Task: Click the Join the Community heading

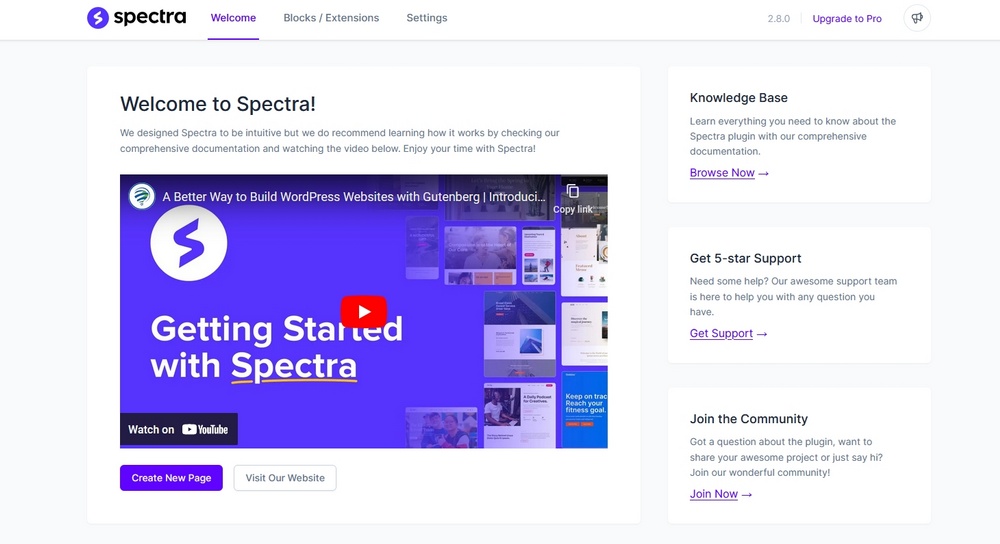Action: pyautogui.click(x=749, y=419)
